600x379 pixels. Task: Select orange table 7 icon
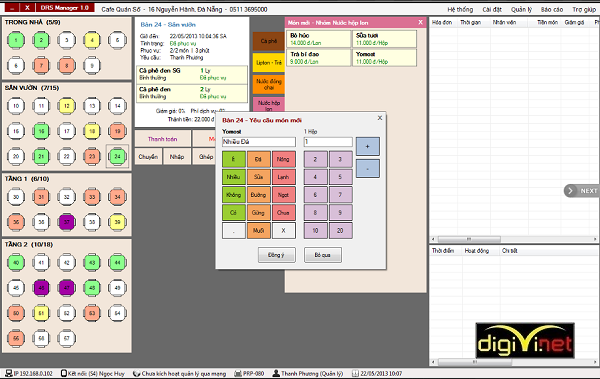pyautogui.click(x=41, y=65)
